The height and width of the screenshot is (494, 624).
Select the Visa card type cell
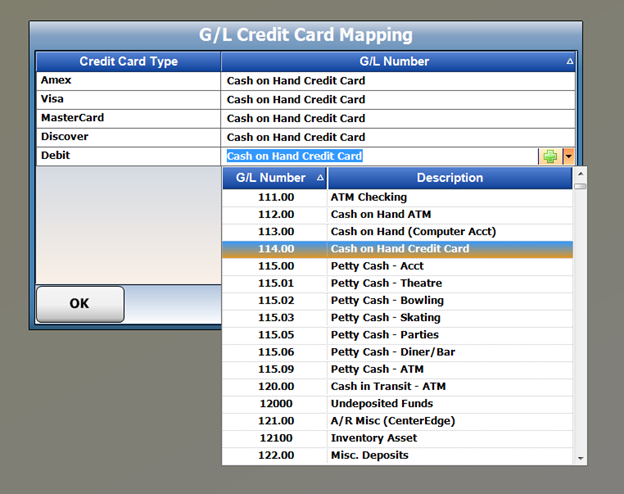[129, 100]
